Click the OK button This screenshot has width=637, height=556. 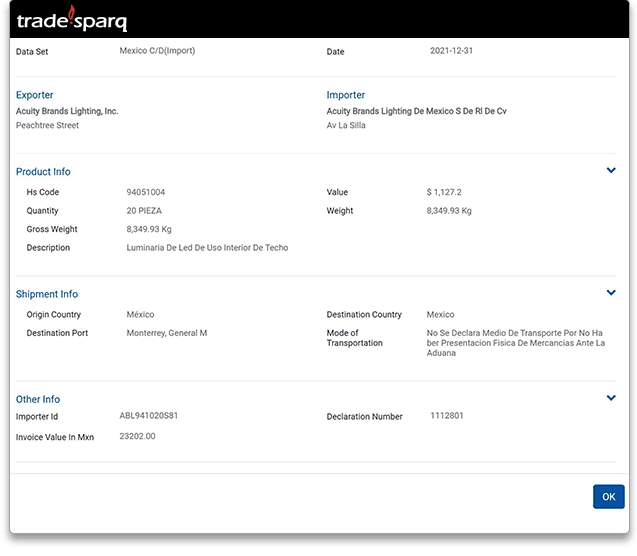[x=609, y=496]
